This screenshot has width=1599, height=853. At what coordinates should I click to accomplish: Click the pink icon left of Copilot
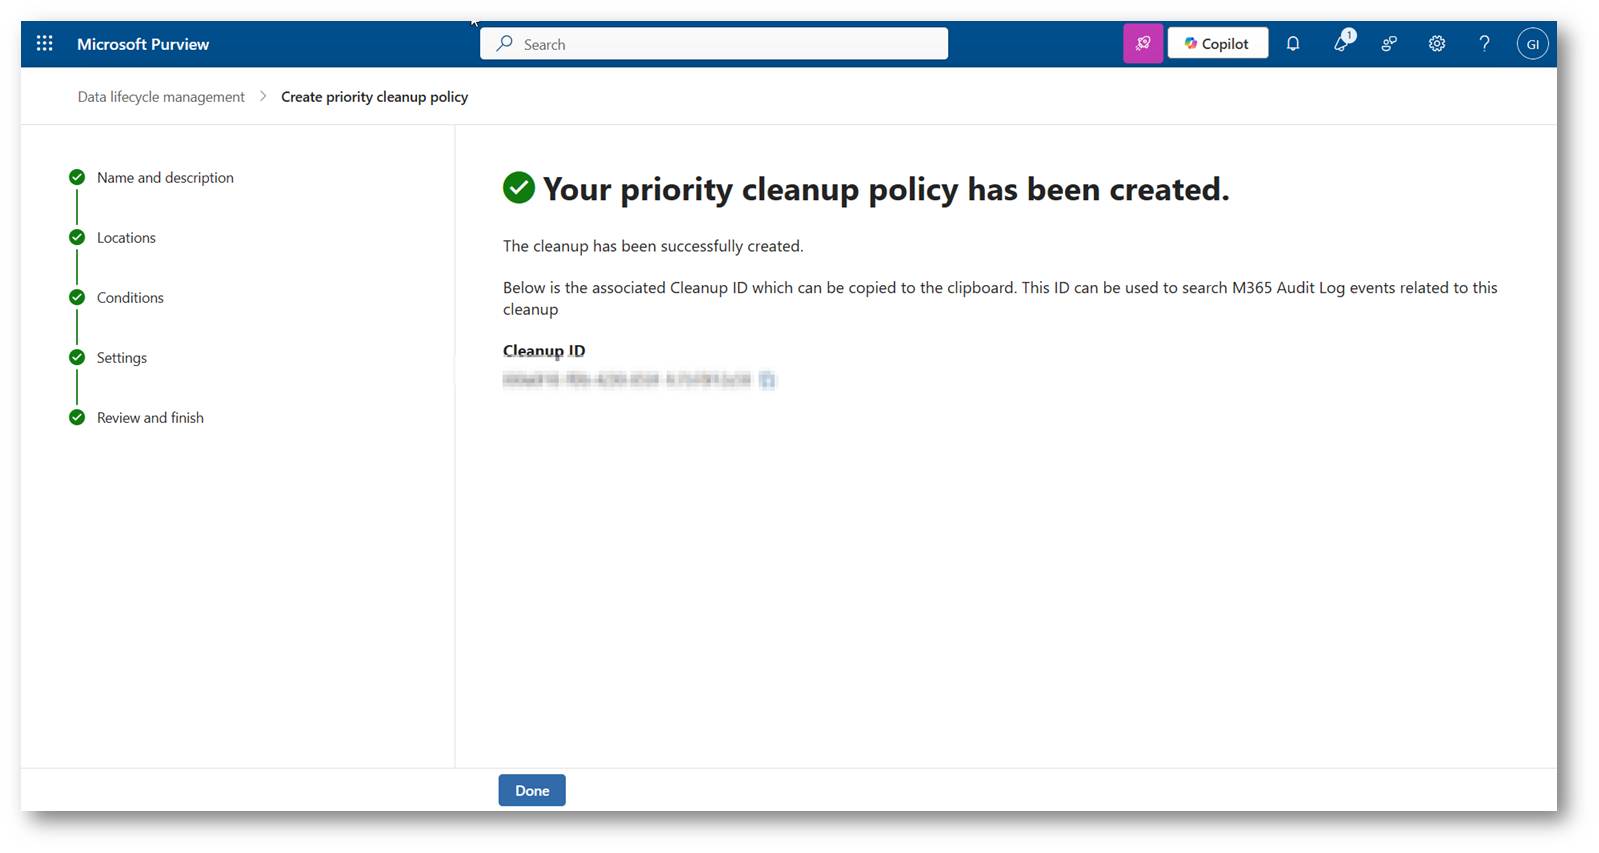(x=1142, y=44)
